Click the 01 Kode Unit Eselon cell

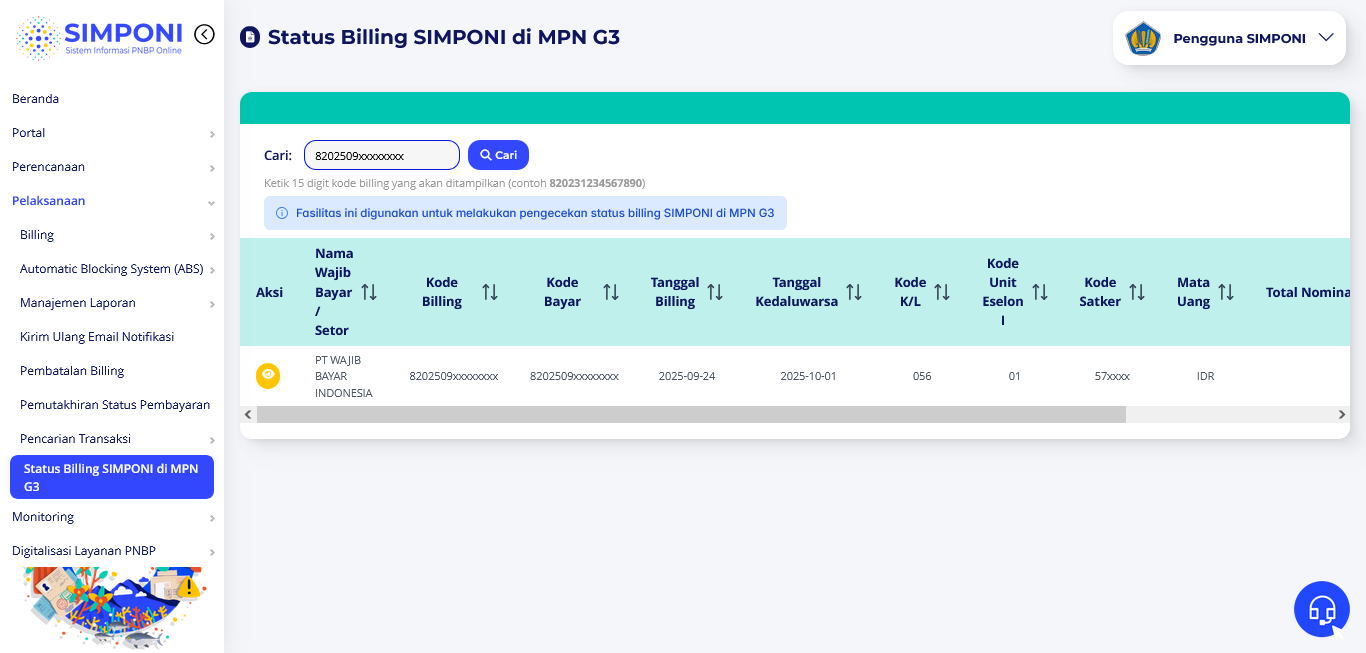[x=1015, y=376]
